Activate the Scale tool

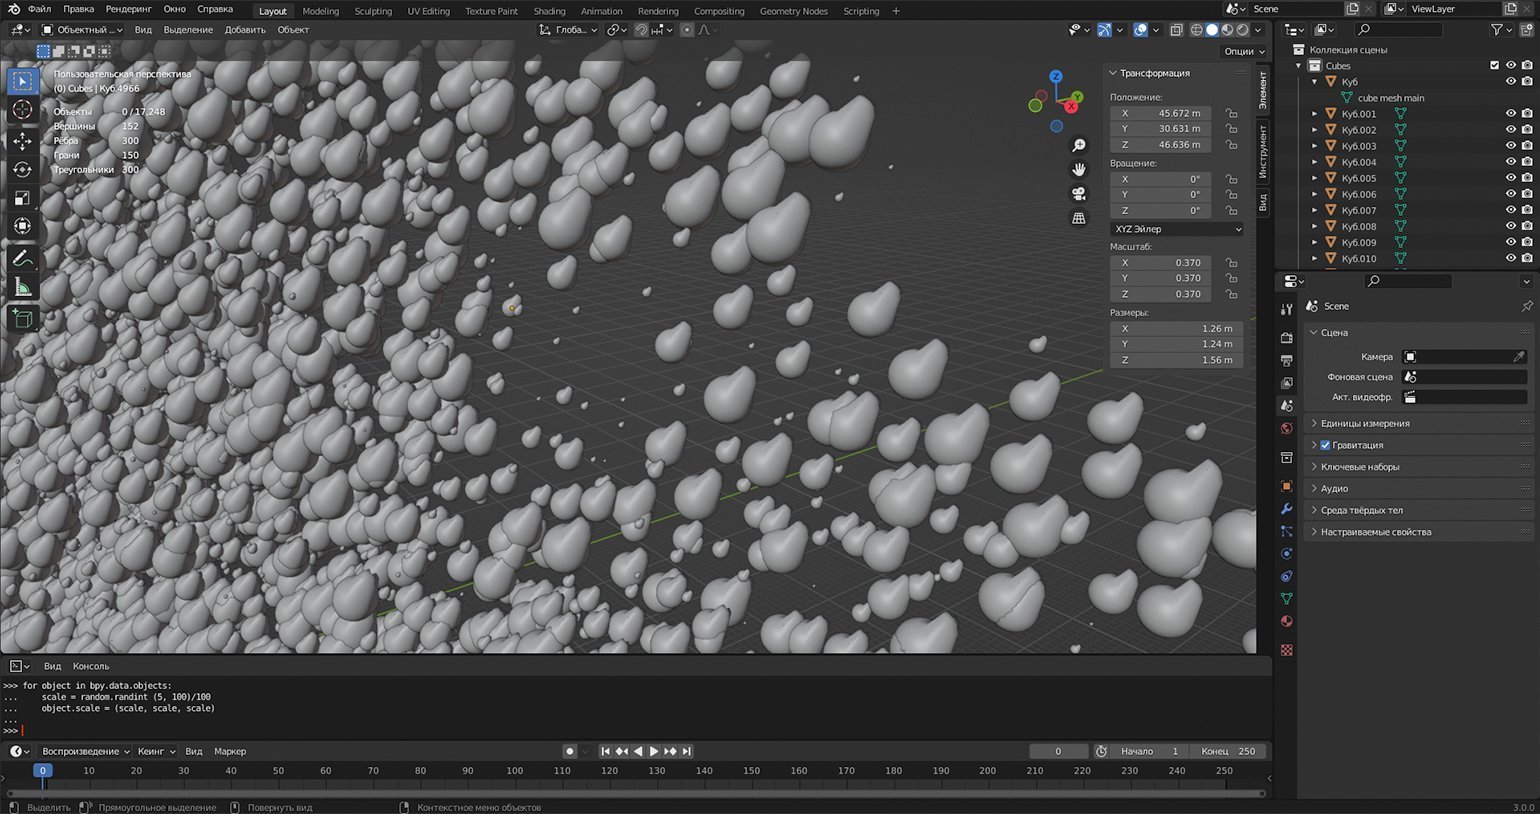tap(22, 198)
